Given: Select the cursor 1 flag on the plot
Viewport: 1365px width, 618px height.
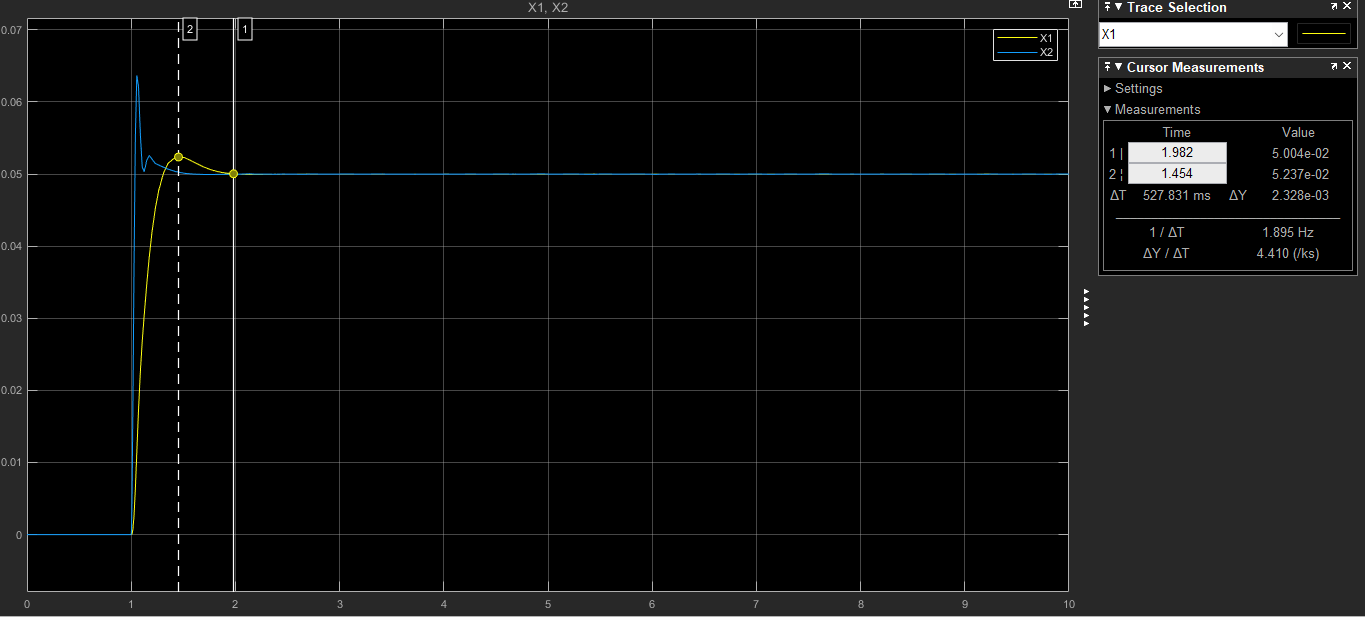Looking at the screenshot, I should point(245,30).
